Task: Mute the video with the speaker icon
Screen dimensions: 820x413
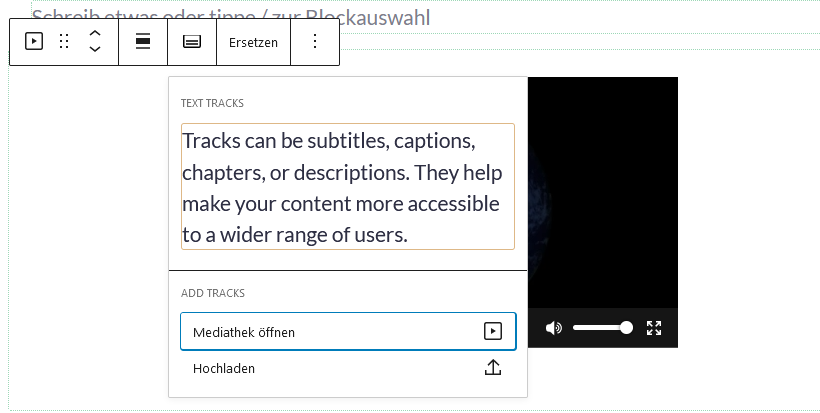Action: pyautogui.click(x=553, y=328)
